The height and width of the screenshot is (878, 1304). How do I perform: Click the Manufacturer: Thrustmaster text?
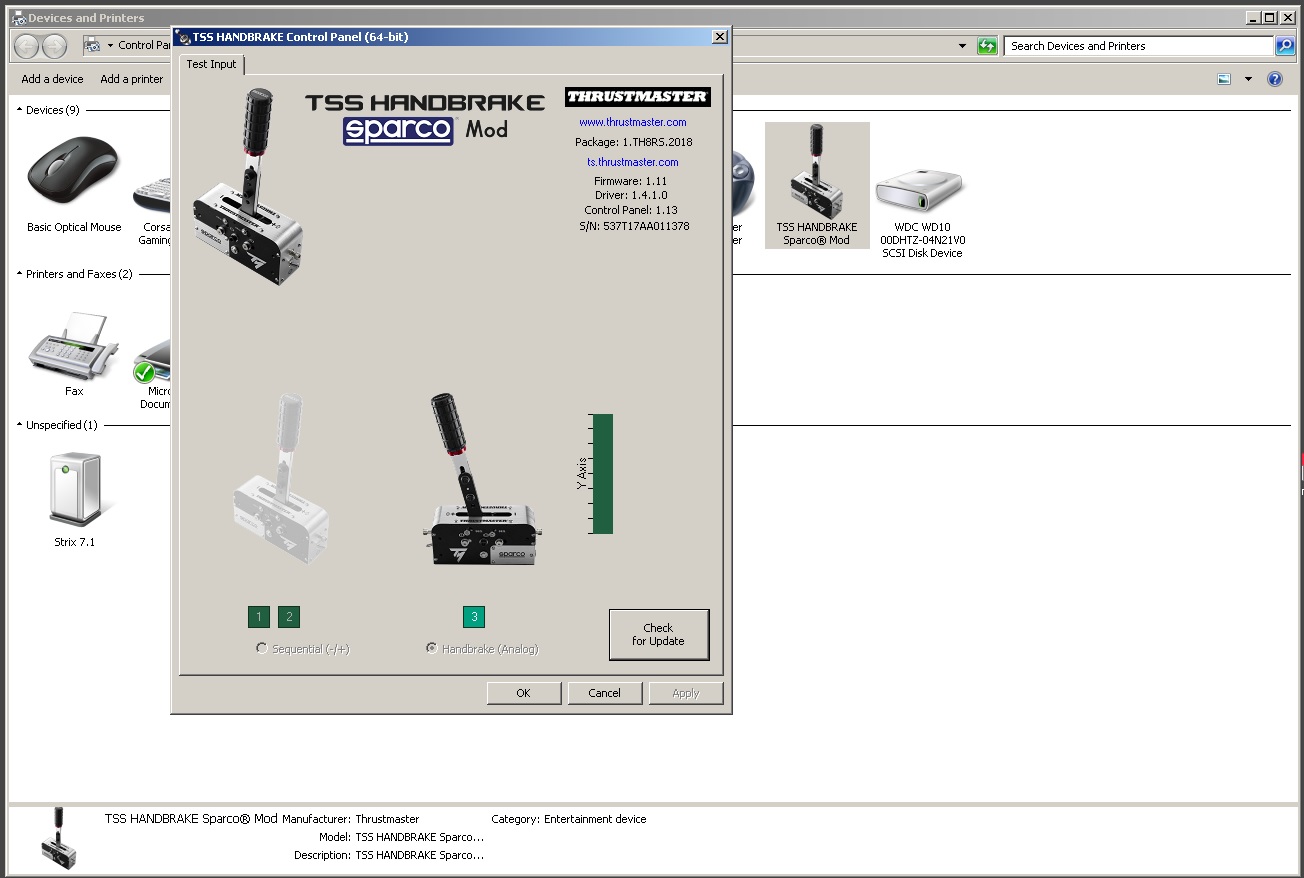[351, 819]
